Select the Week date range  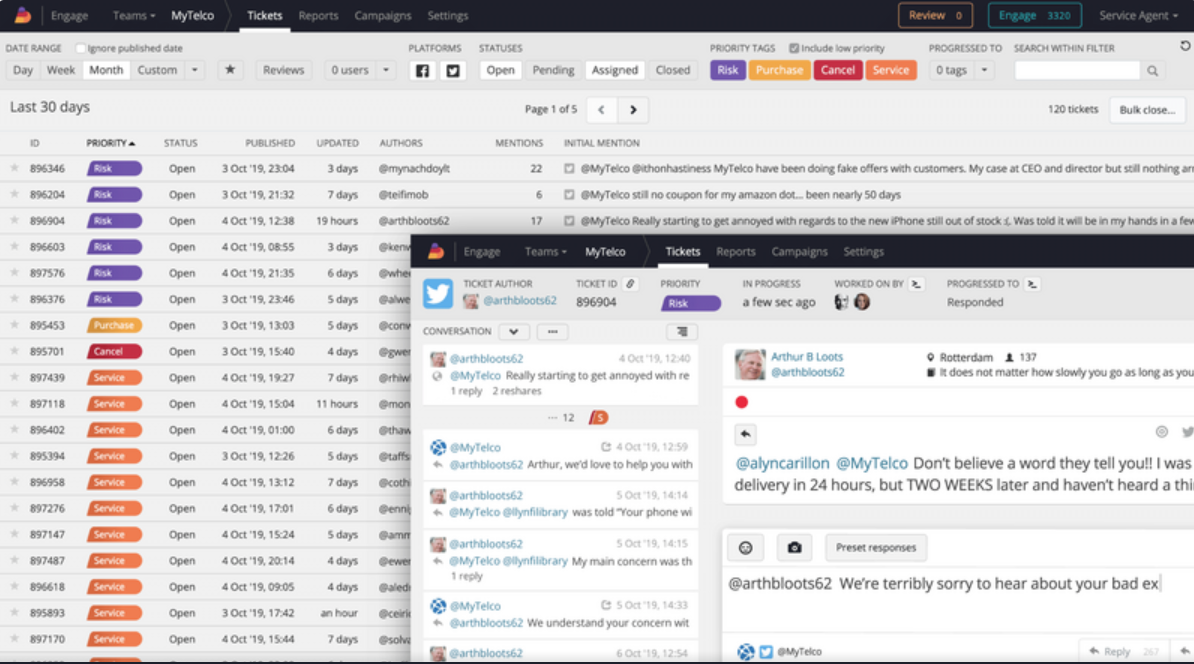pos(61,70)
